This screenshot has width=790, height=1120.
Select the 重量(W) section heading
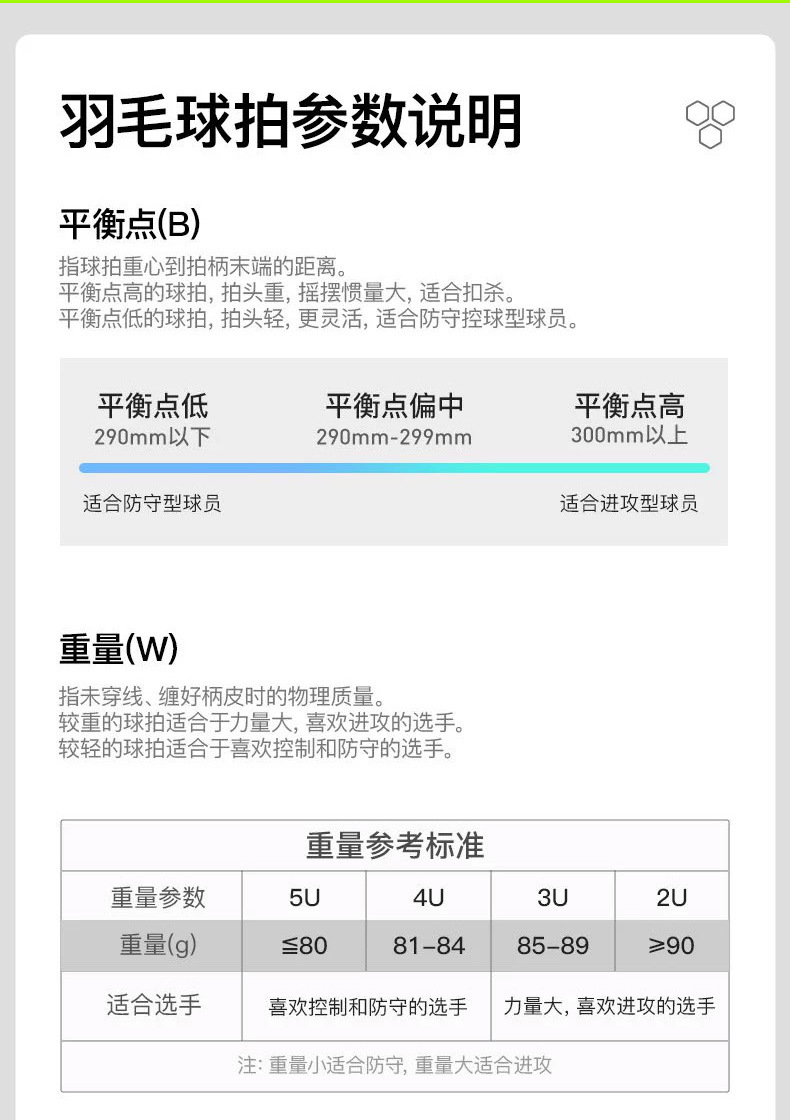tap(118, 649)
